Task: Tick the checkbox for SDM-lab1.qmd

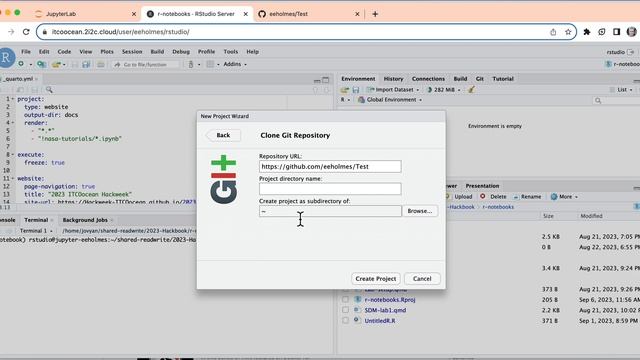Action: tap(345, 310)
